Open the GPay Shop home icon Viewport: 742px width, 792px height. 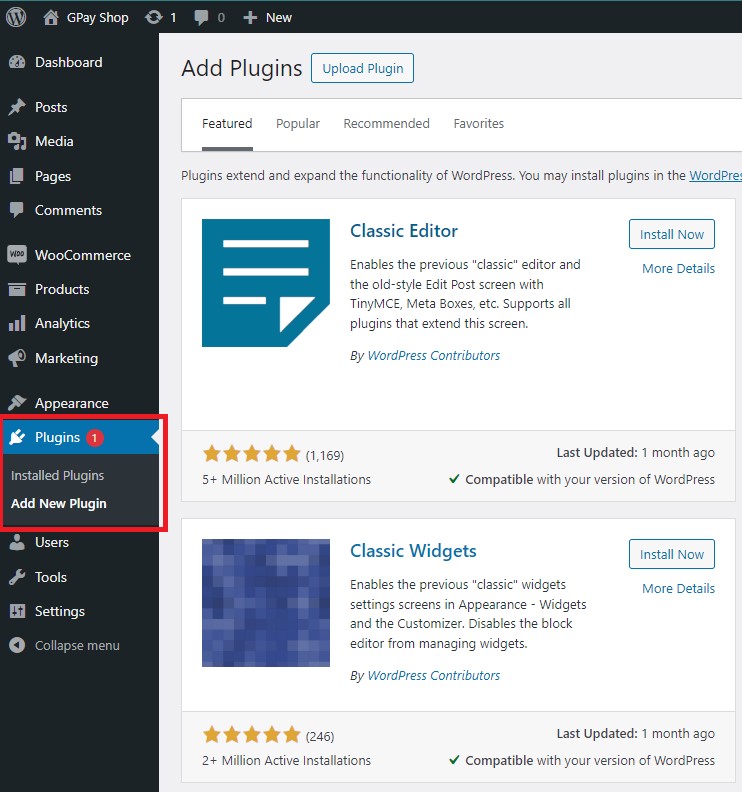tap(51, 17)
